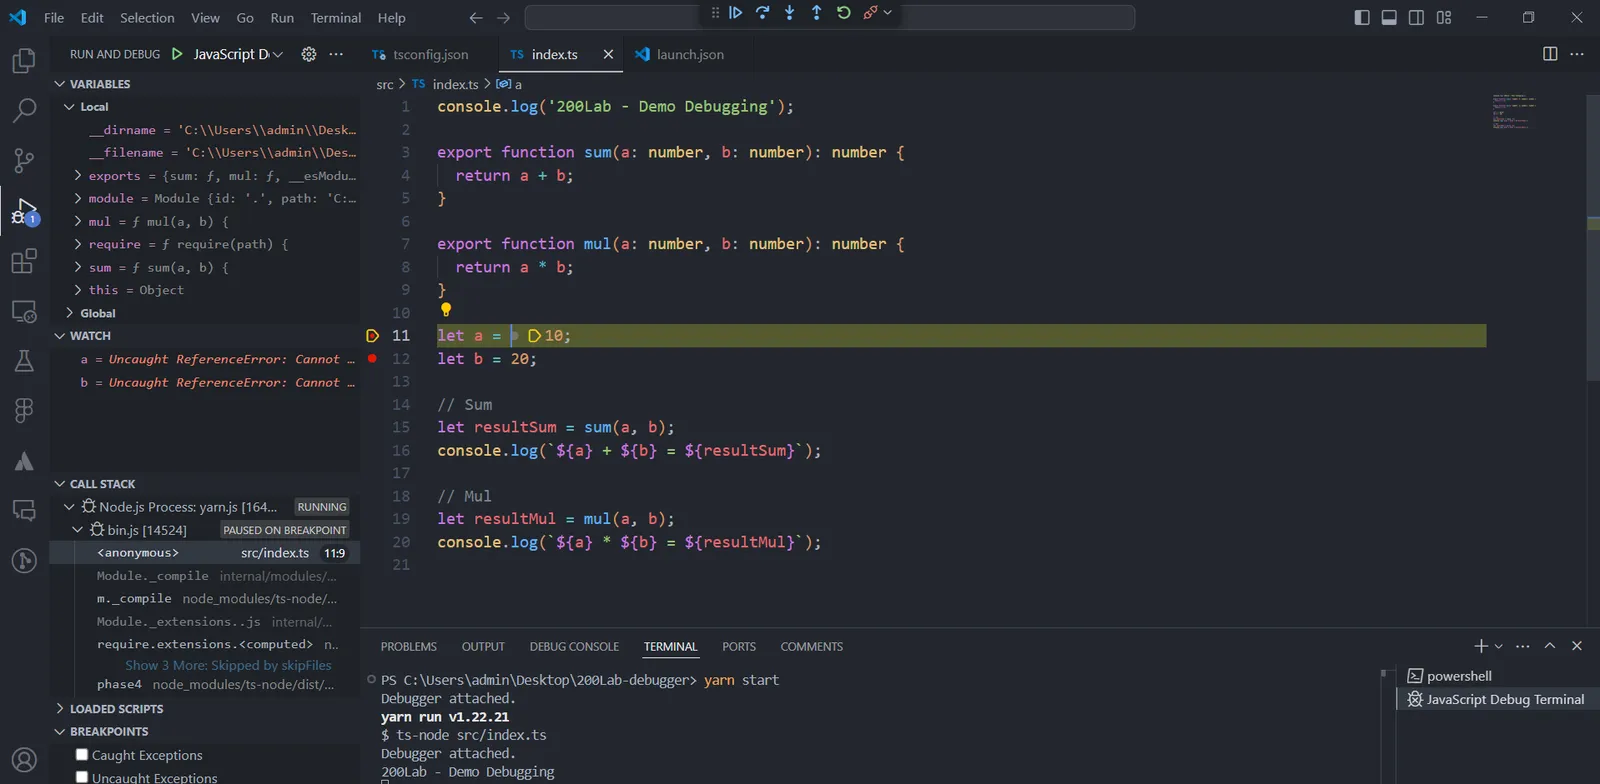
Task: Click src in the breadcrumb path
Action: coord(385,84)
